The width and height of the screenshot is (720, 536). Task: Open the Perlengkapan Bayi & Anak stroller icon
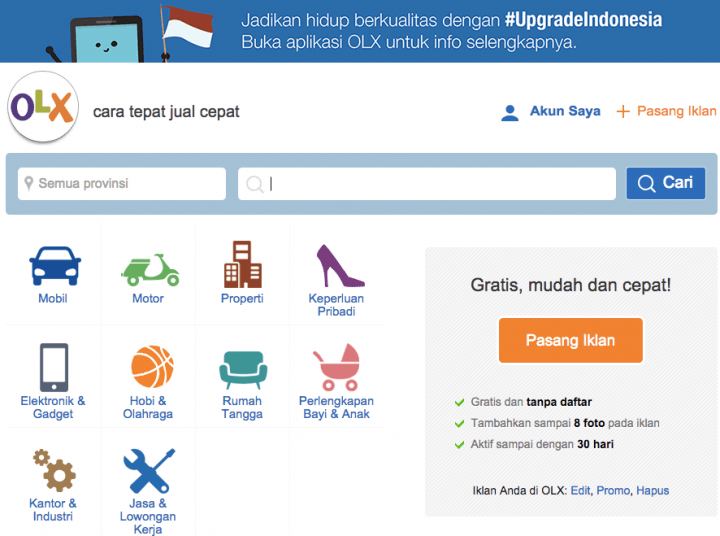pyautogui.click(x=337, y=367)
